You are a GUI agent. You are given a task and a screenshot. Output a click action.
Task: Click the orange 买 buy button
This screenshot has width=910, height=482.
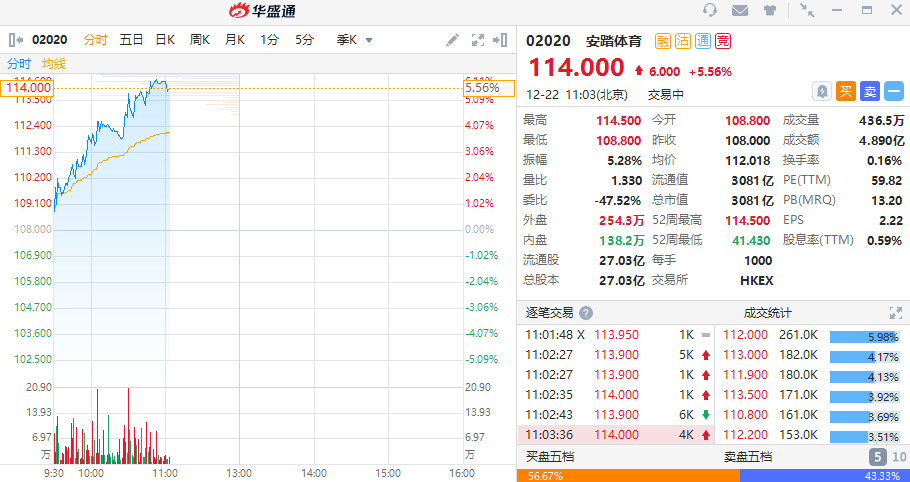pyautogui.click(x=846, y=92)
